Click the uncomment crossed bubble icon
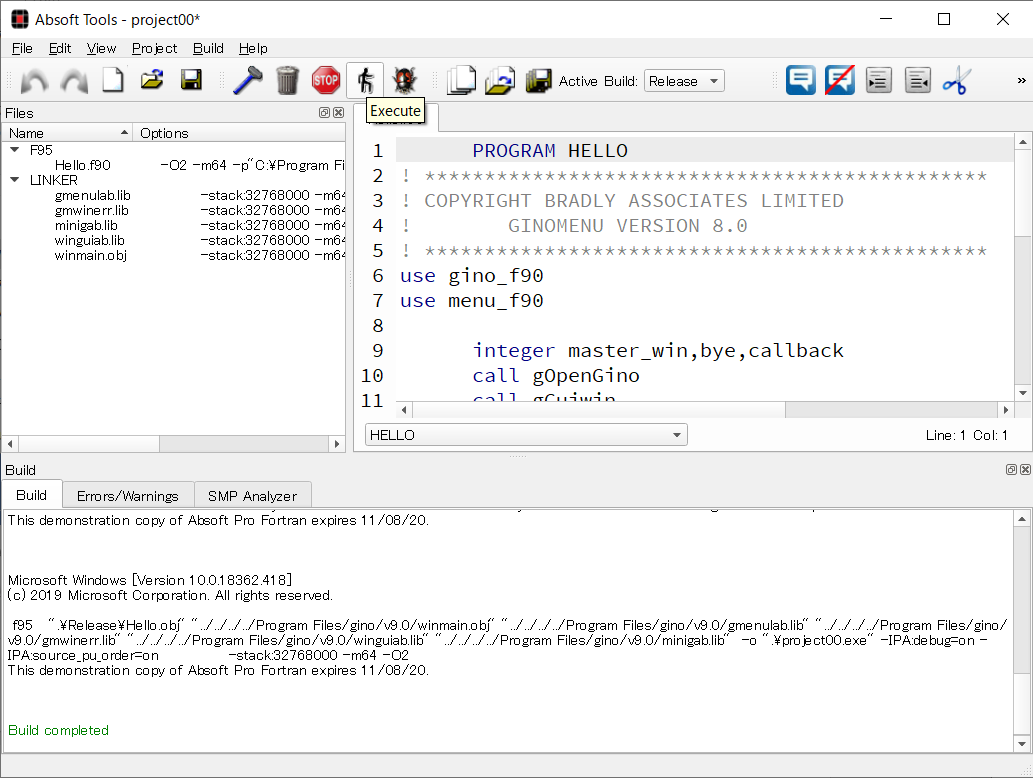 click(x=840, y=80)
